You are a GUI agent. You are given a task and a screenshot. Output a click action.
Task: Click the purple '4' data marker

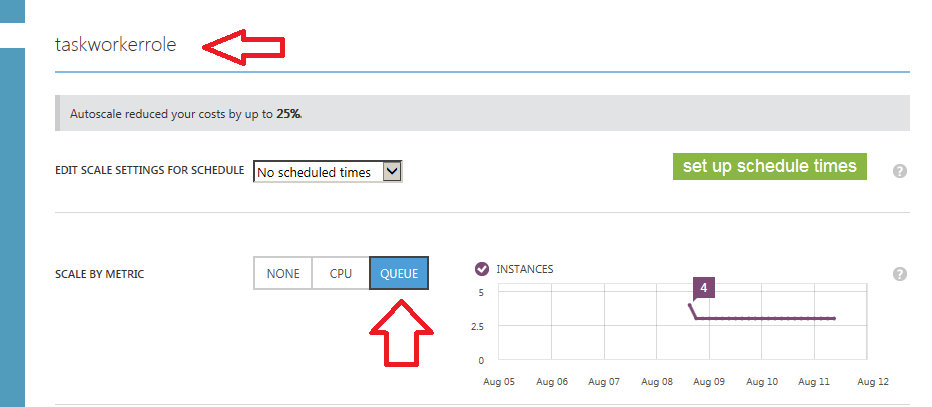pos(704,288)
